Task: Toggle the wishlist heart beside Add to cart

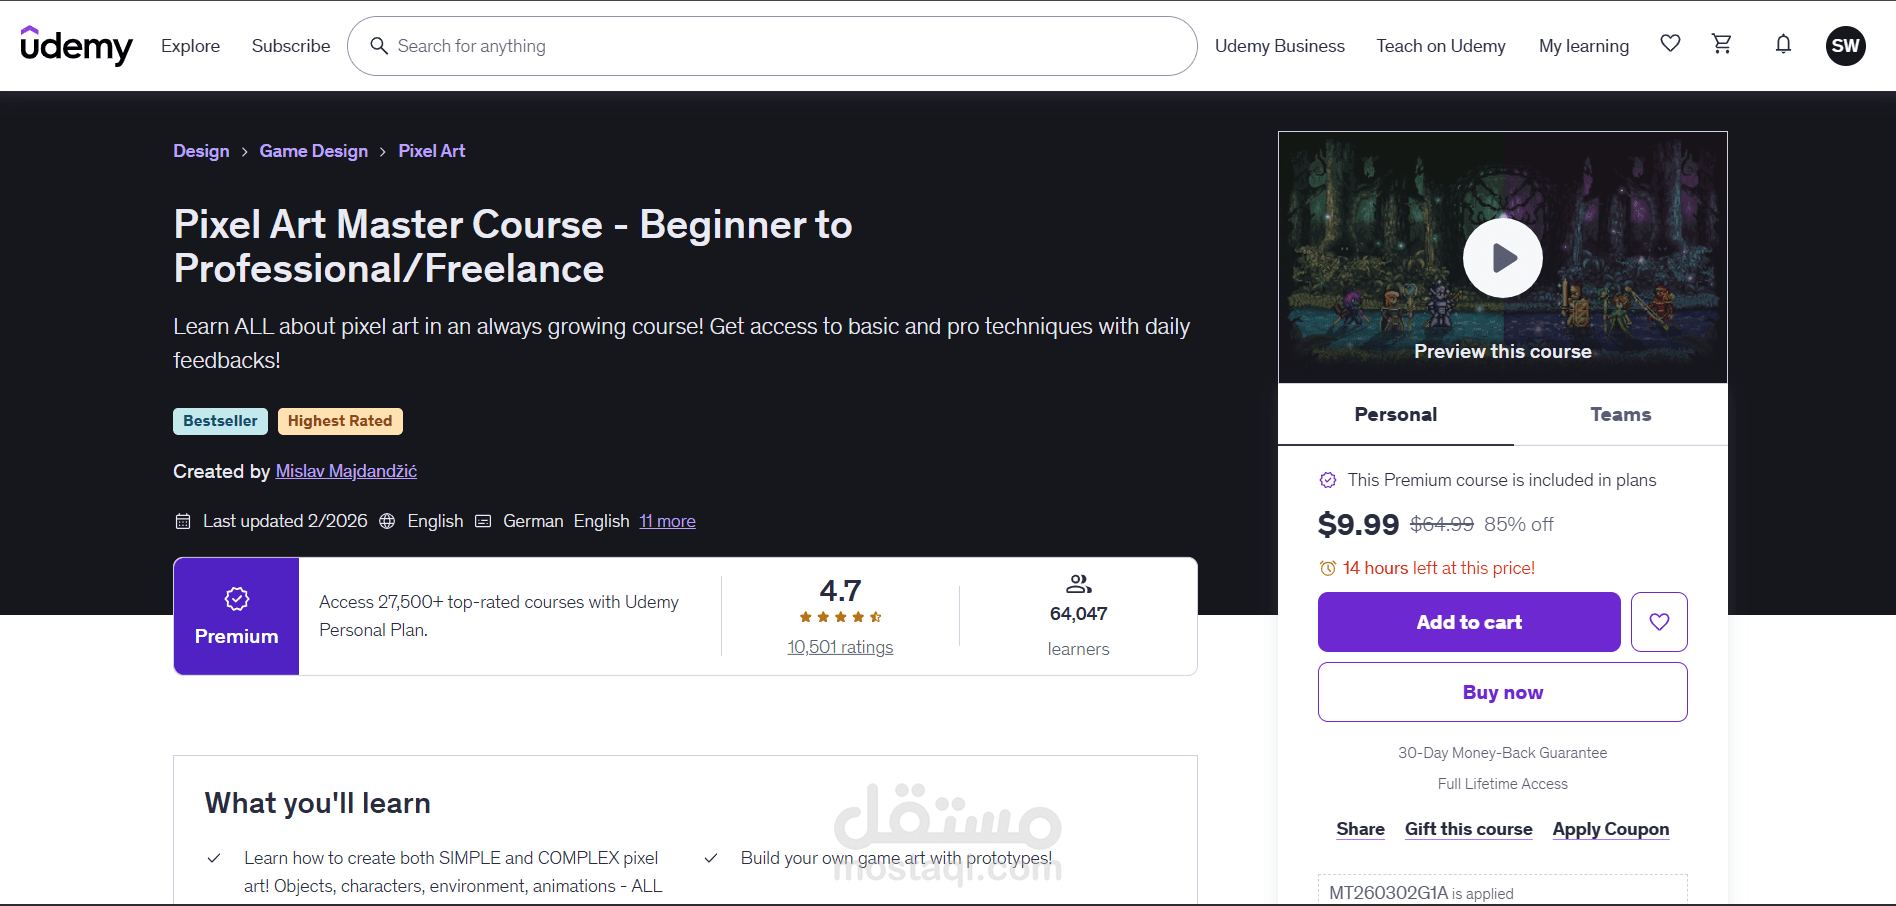Action: click(1659, 621)
